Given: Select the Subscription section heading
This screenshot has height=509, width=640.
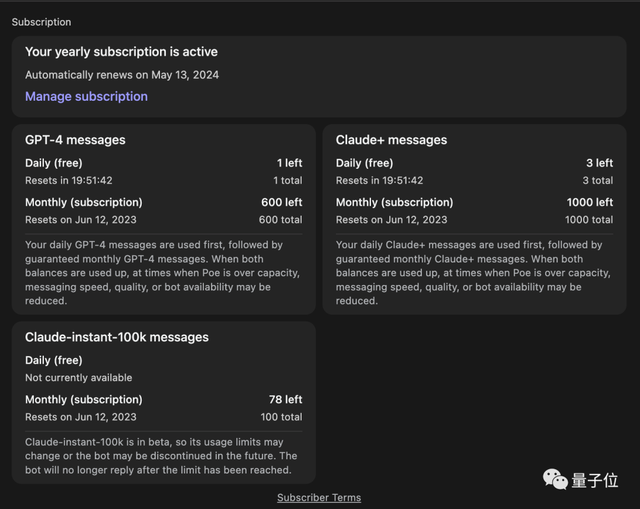Looking at the screenshot, I should [41, 22].
